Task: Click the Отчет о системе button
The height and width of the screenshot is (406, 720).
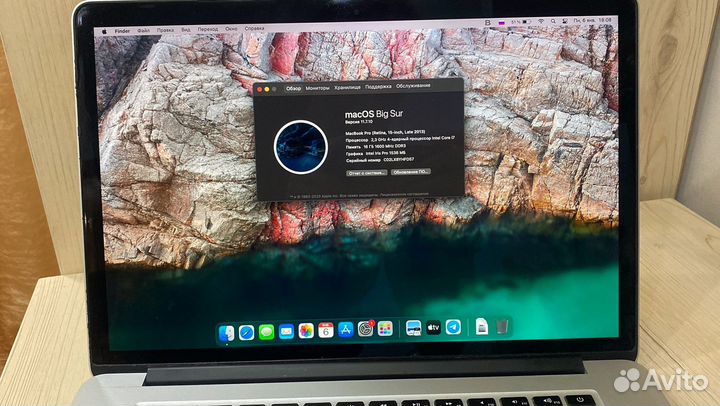Action: pos(366,173)
